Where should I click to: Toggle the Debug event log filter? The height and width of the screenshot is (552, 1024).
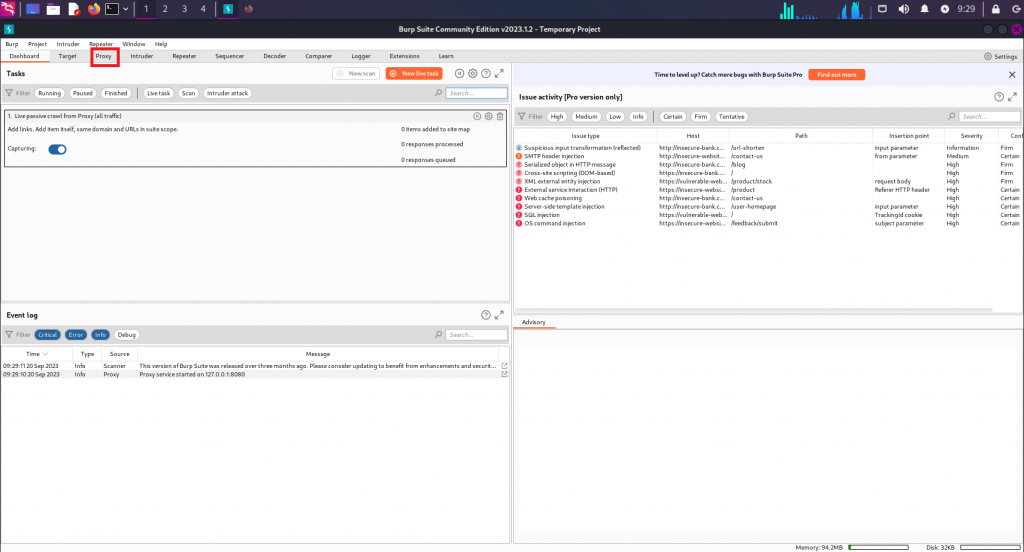point(127,334)
